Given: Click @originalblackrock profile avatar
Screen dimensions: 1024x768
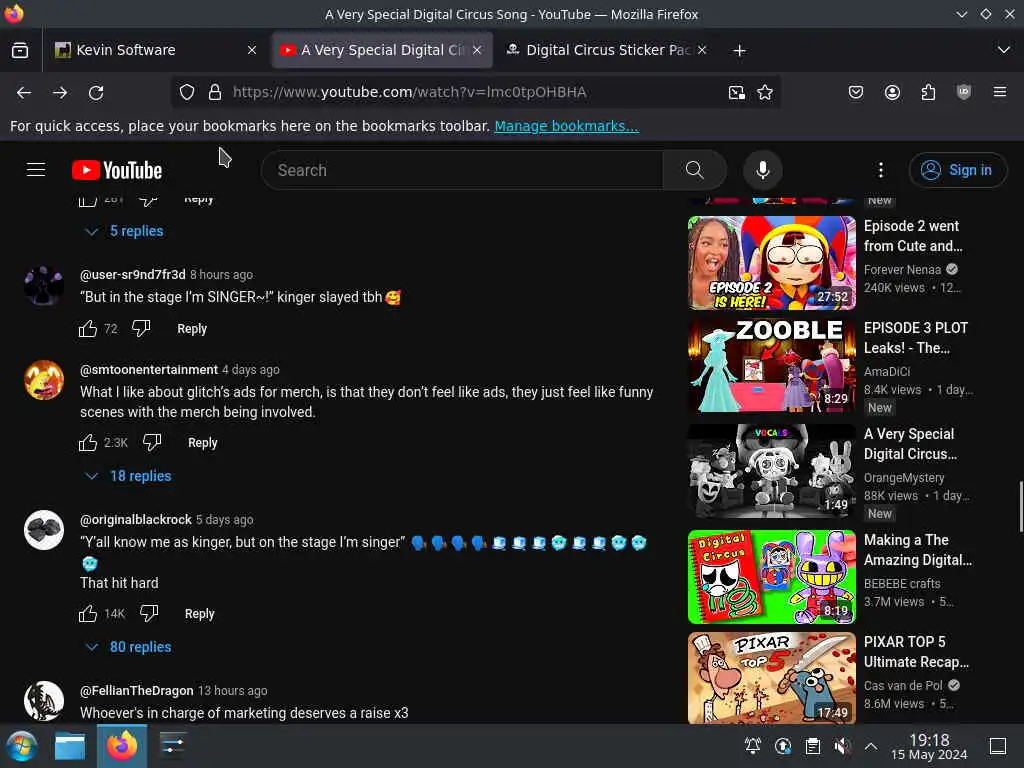Looking at the screenshot, I should point(44,530).
